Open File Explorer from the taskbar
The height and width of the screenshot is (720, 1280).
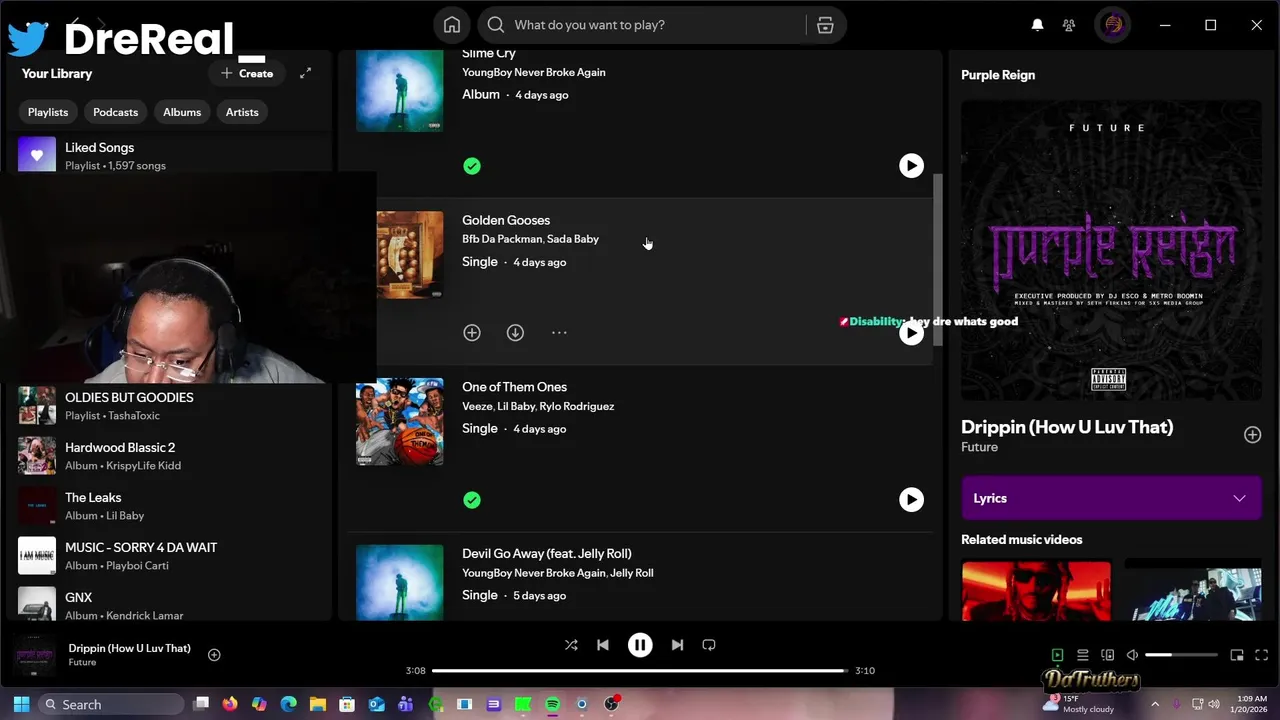318,704
